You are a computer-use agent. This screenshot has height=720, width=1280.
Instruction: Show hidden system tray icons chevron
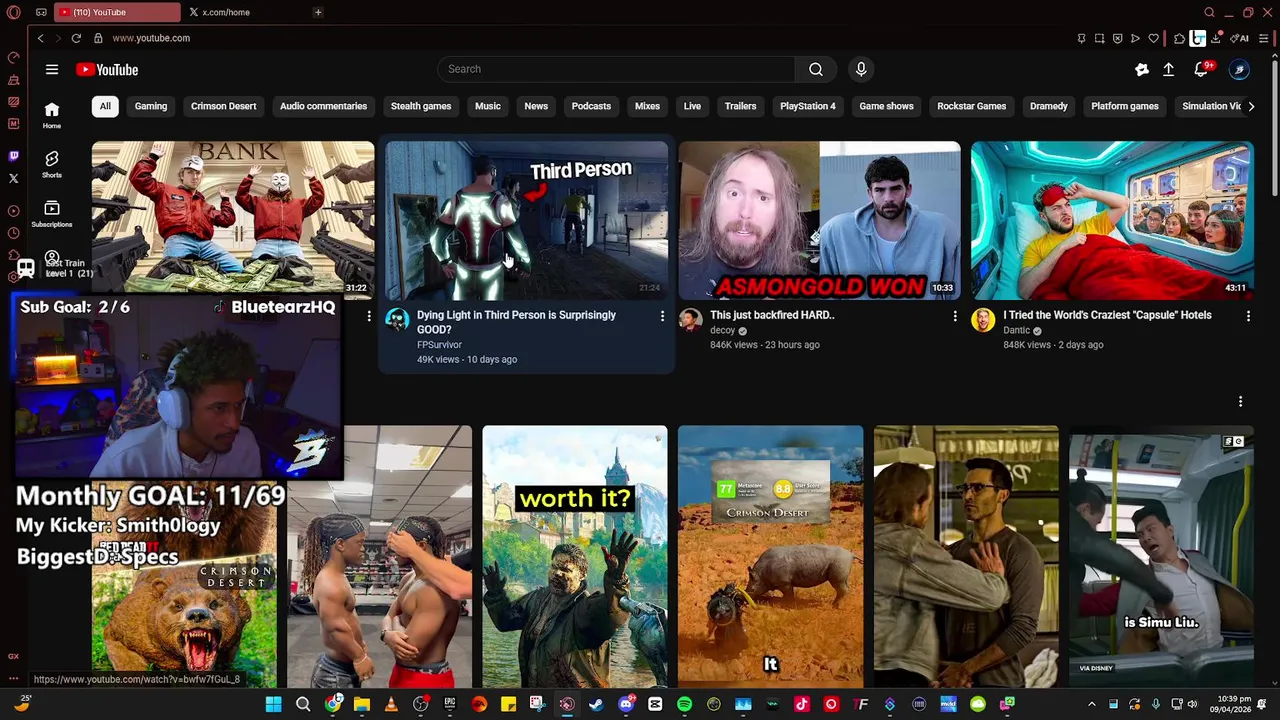pos(1092,704)
